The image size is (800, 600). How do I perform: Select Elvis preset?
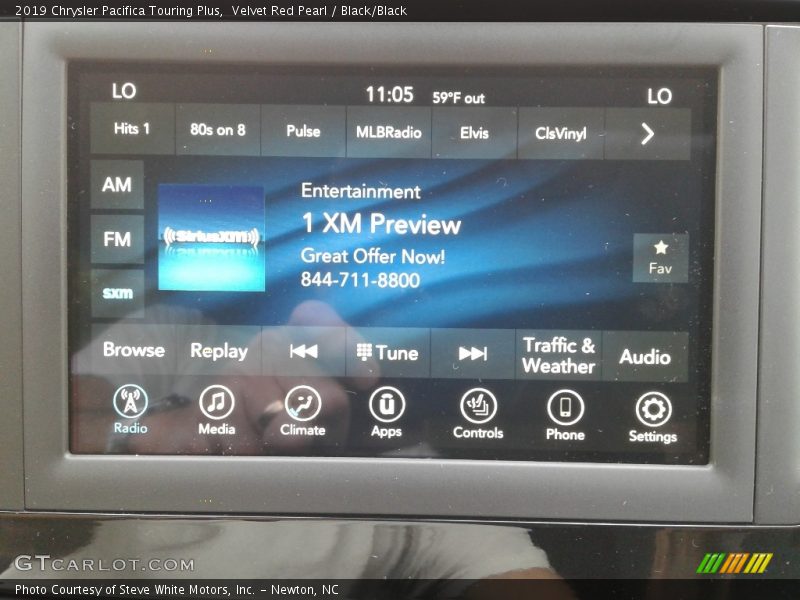[474, 133]
